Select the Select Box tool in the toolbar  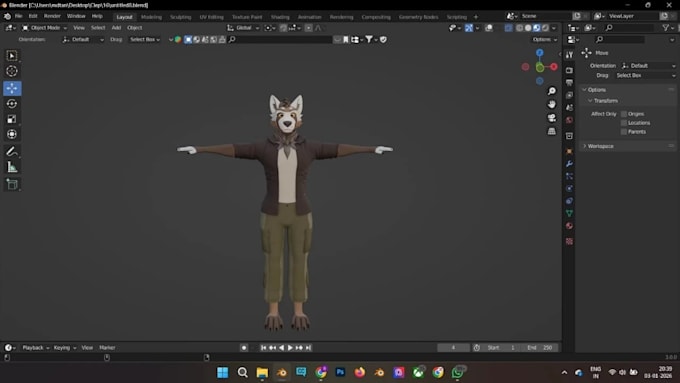[x=12, y=56]
